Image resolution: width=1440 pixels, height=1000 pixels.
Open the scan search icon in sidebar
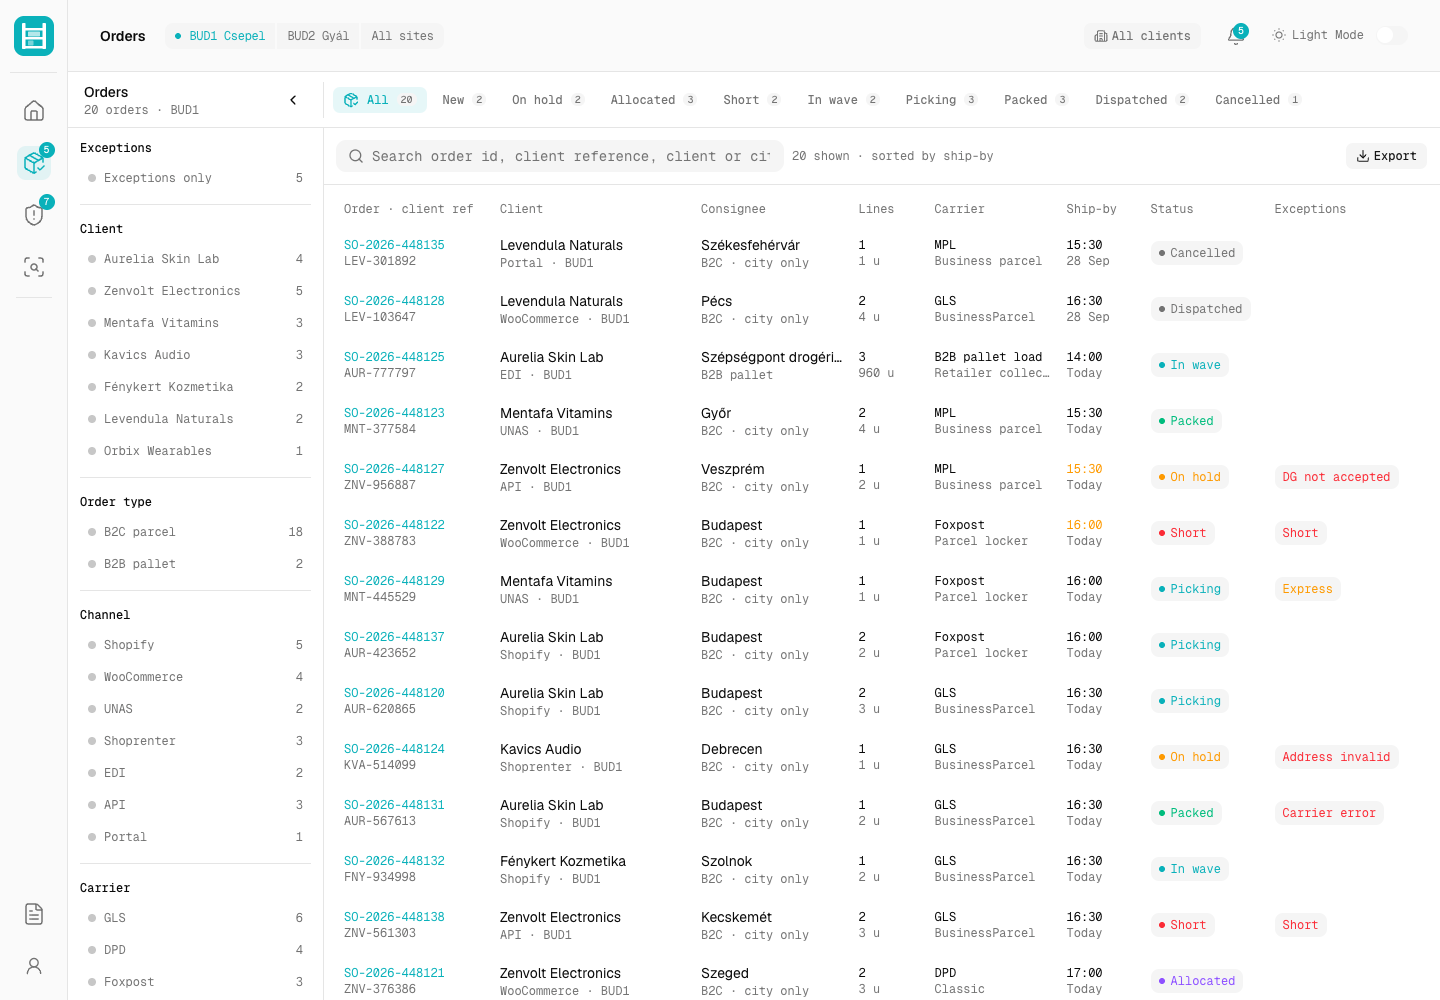pos(34,267)
